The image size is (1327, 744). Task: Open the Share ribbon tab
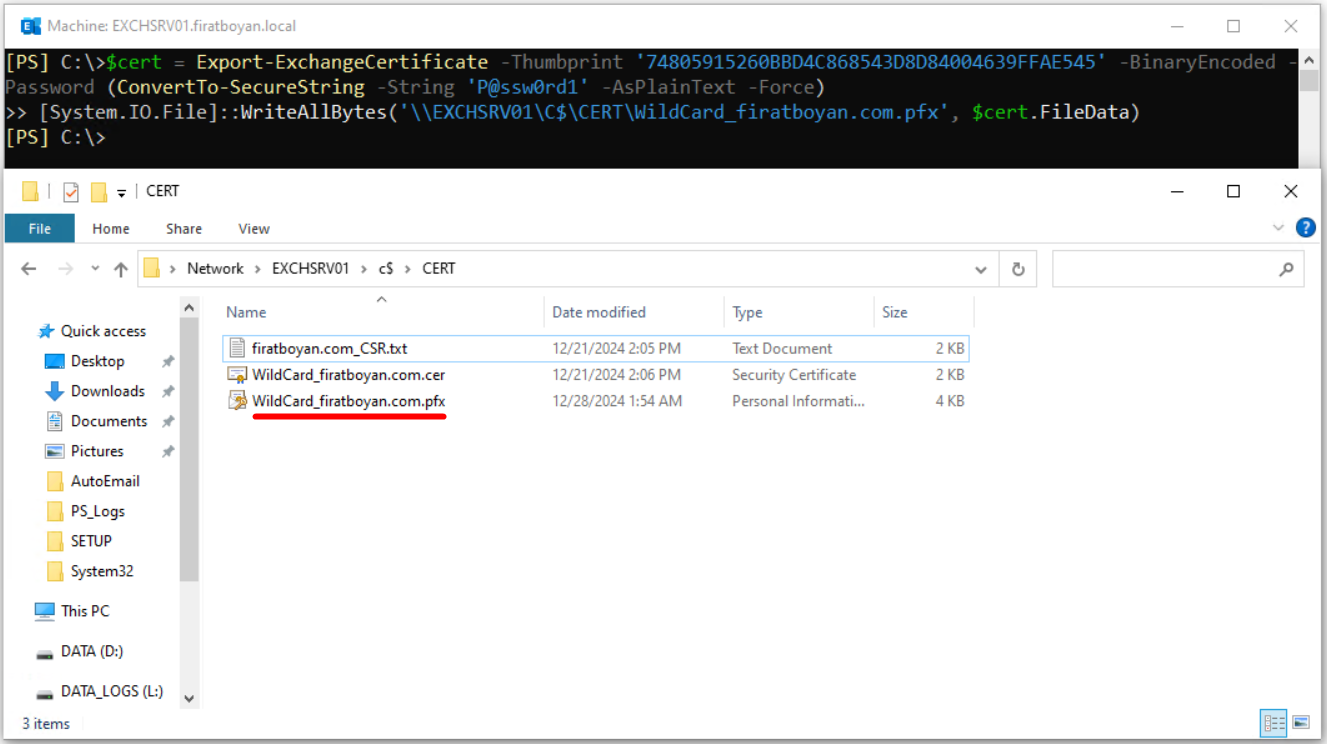click(184, 228)
